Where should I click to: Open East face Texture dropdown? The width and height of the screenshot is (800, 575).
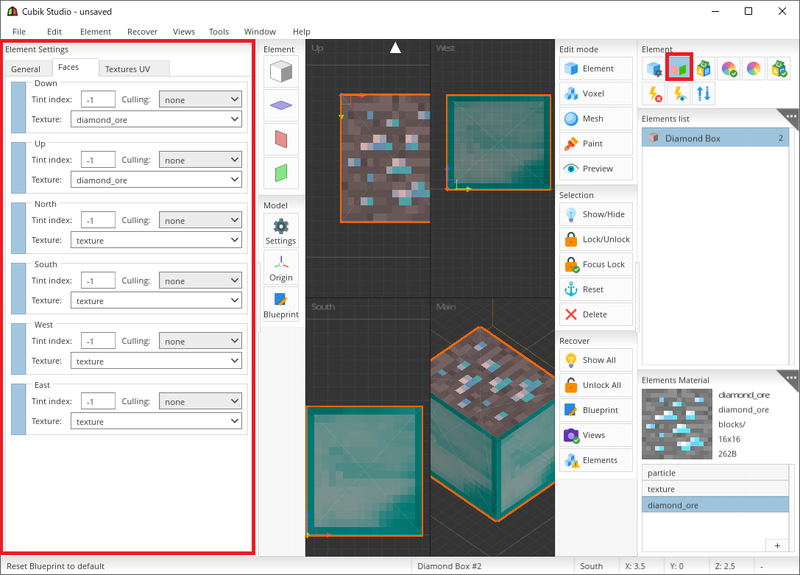point(156,421)
